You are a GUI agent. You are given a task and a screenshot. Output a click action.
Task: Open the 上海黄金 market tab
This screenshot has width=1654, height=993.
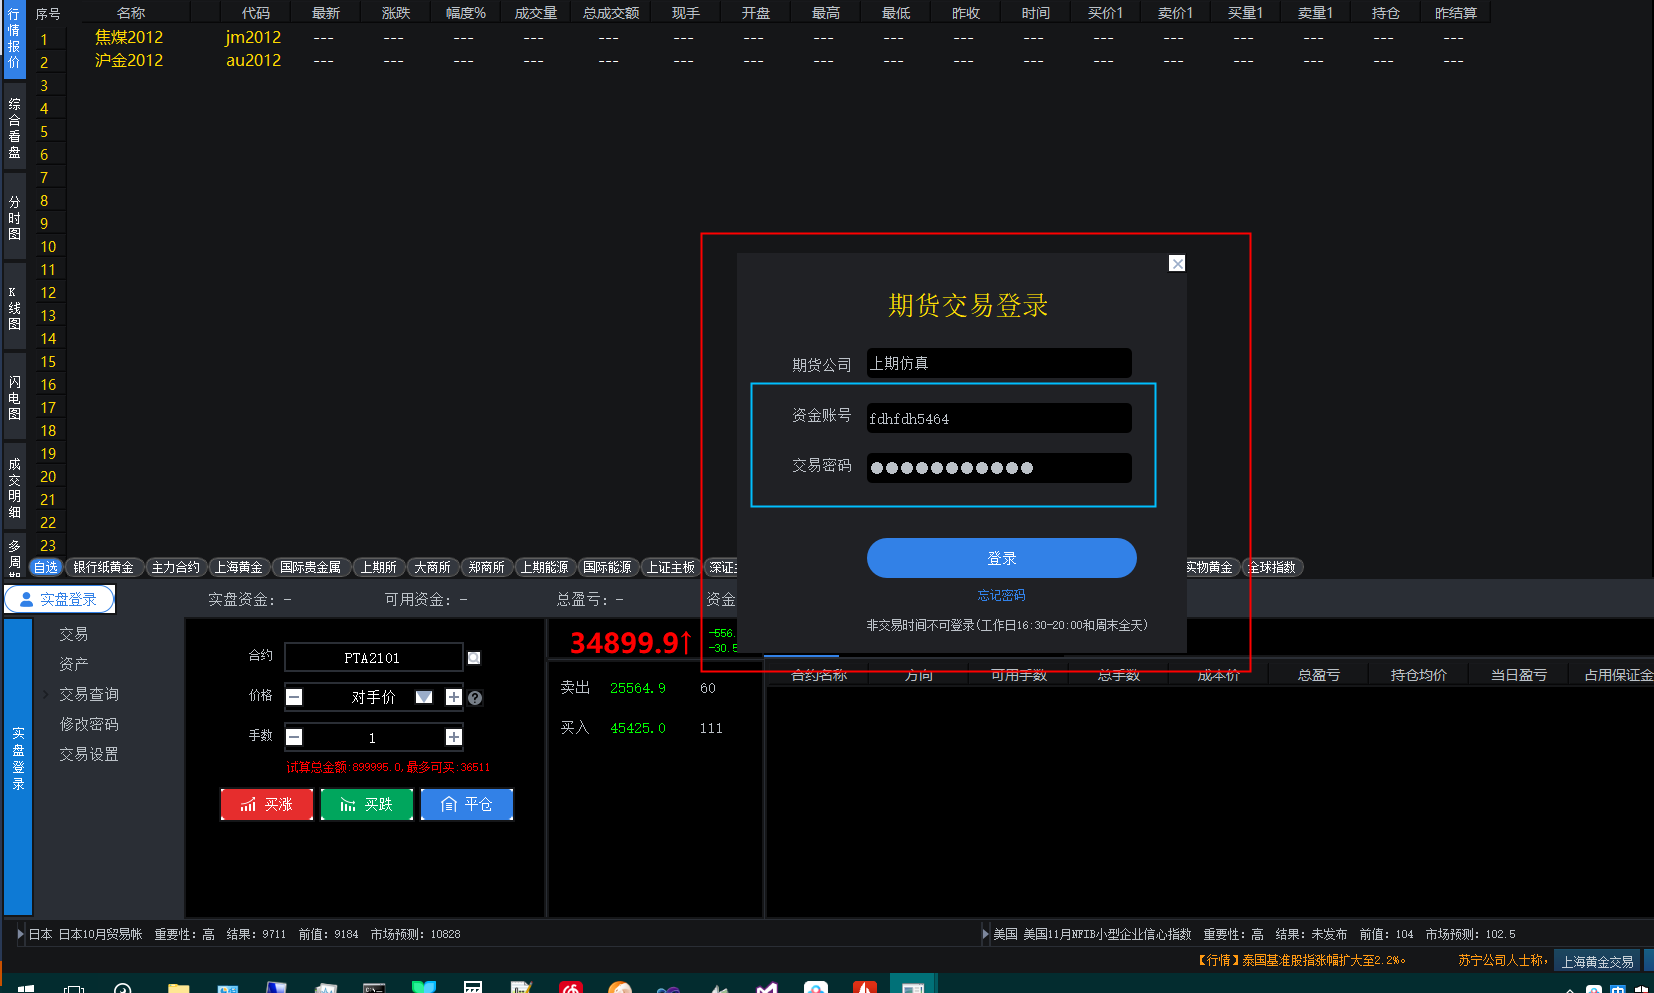[x=239, y=567]
